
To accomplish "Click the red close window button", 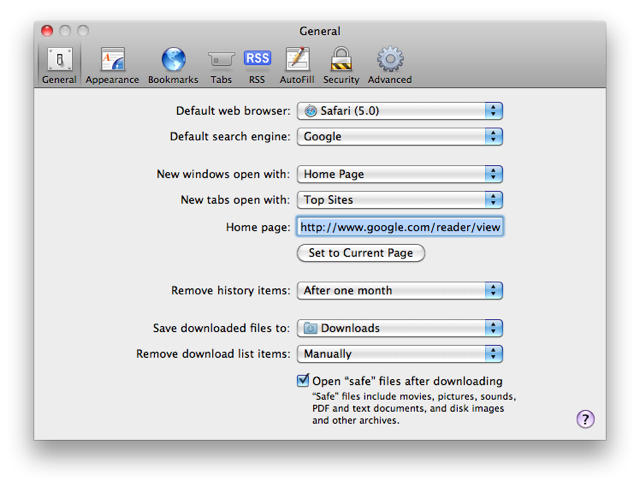I will point(47,31).
